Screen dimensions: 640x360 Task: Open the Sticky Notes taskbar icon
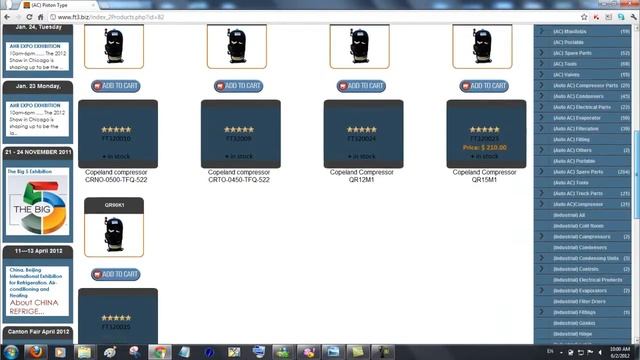pos(358,352)
